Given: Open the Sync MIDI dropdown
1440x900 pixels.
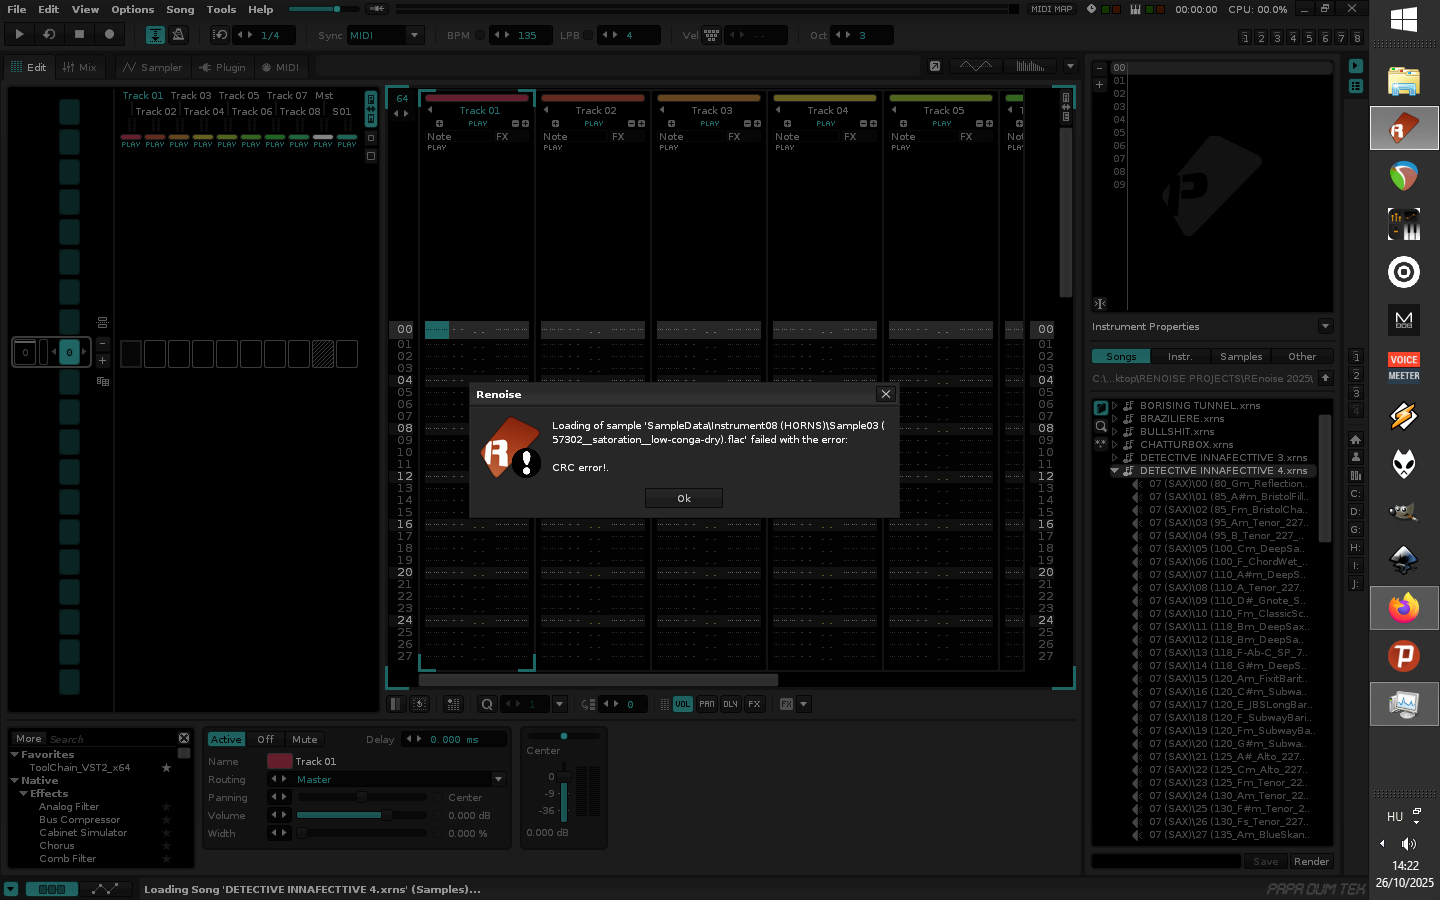Looking at the screenshot, I should click(414, 35).
